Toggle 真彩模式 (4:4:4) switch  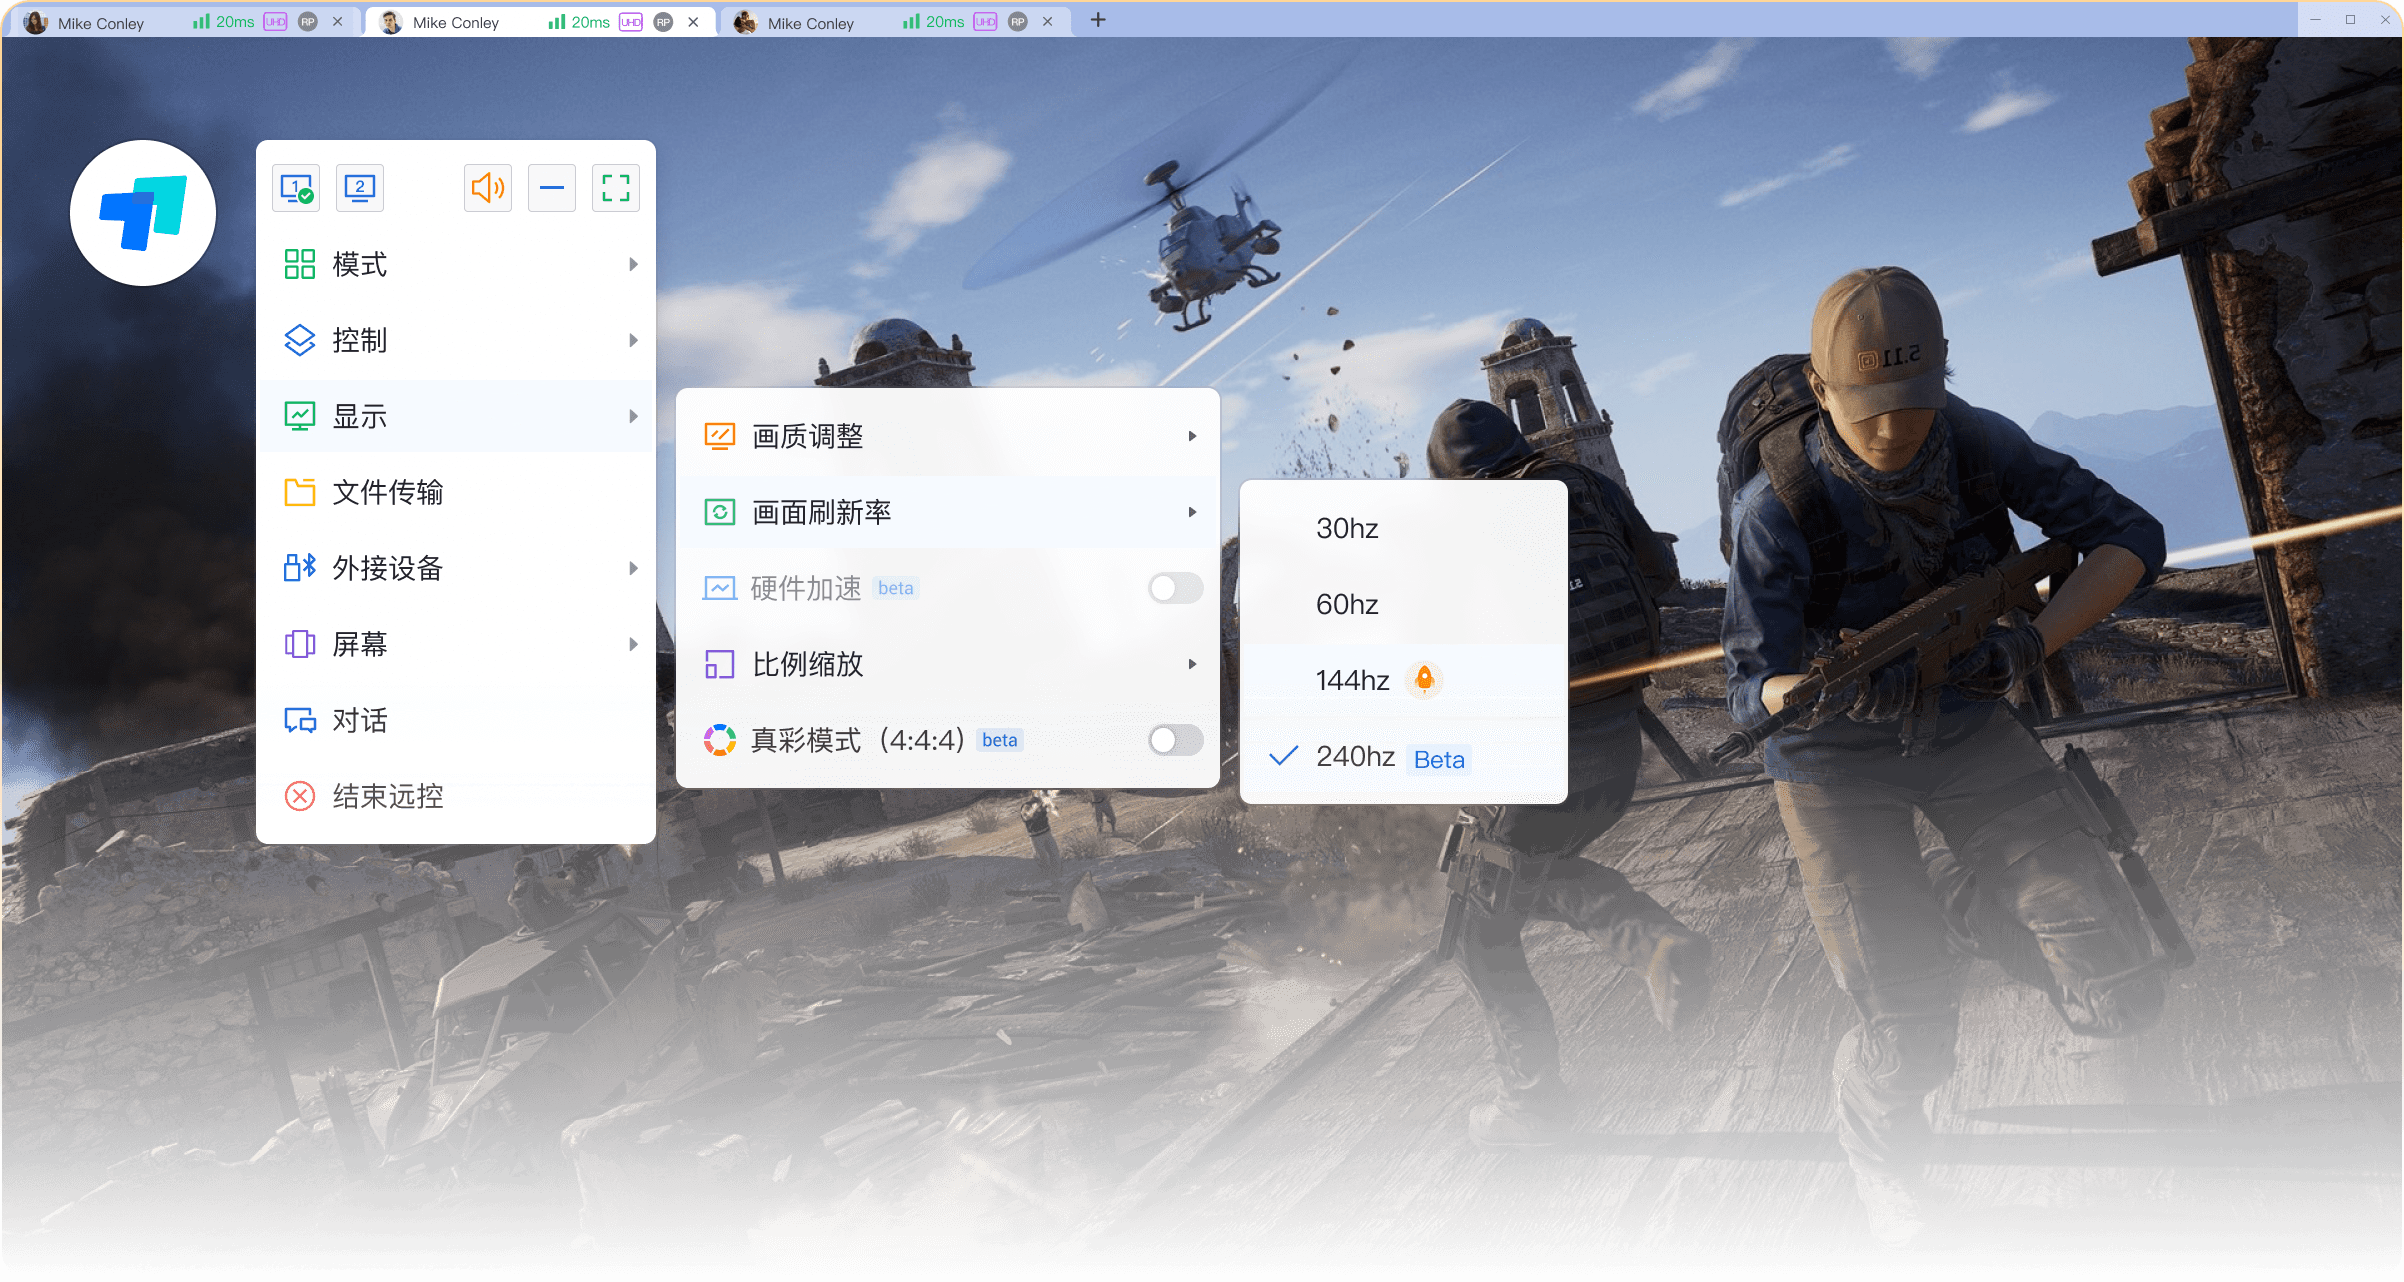tap(1175, 740)
